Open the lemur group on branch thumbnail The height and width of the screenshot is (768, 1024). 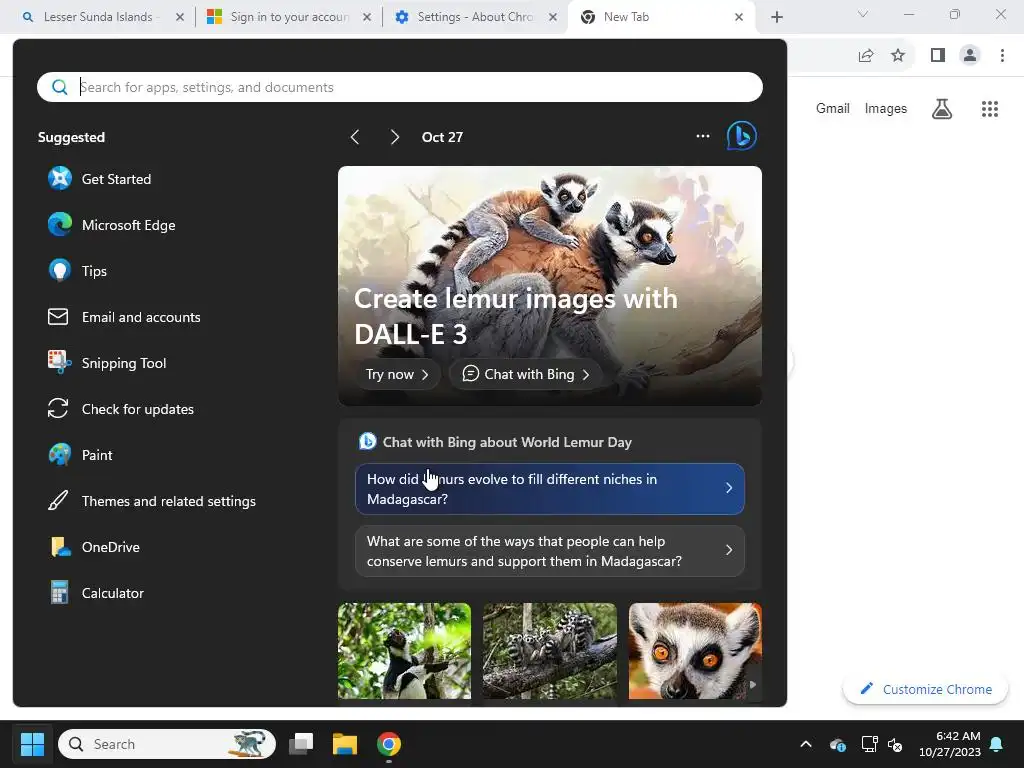[x=549, y=650]
